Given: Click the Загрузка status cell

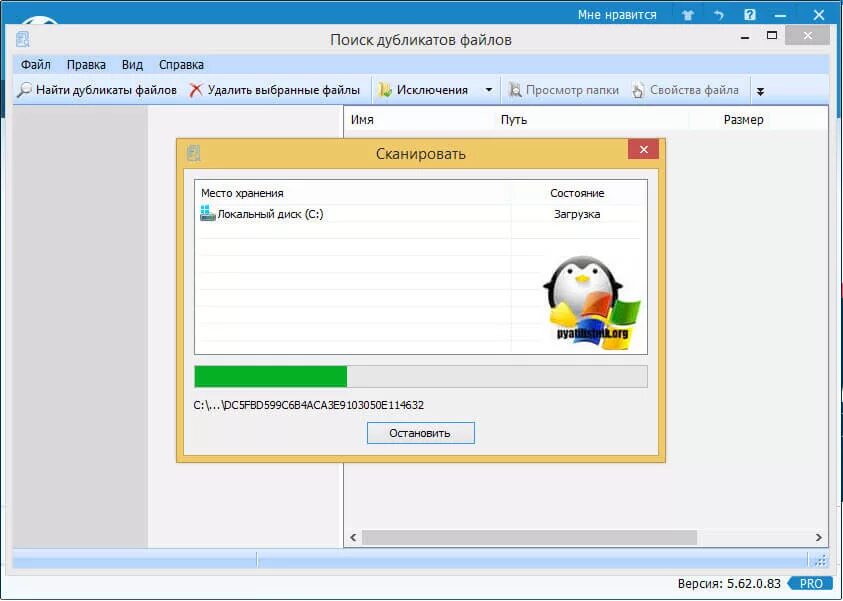Looking at the screenshot, I should (577, 214).
